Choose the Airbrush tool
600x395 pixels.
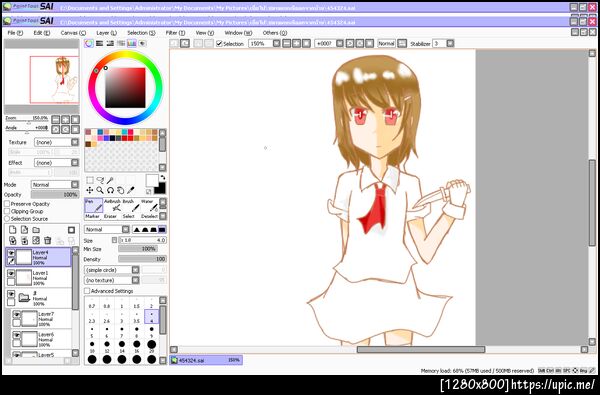(112, 206)
